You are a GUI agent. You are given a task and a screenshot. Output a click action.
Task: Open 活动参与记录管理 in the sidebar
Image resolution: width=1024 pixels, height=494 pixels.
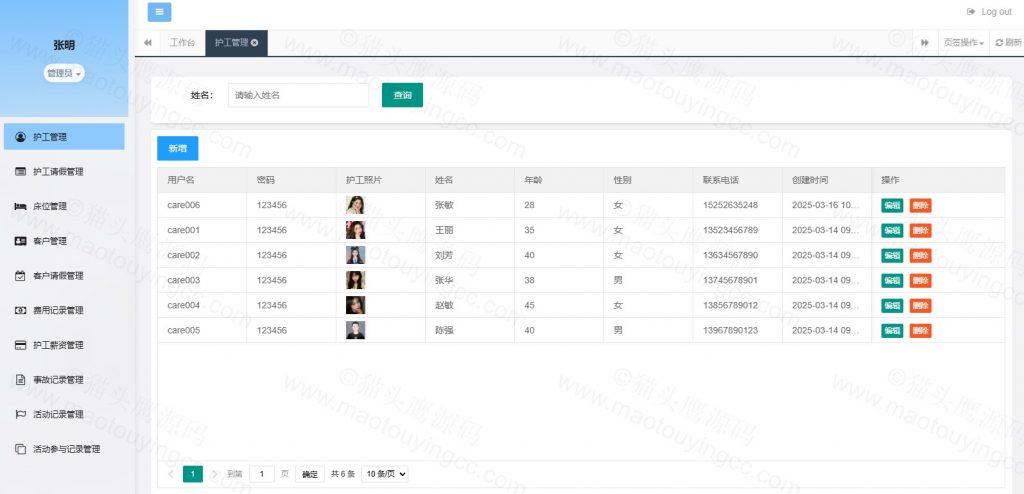coord(64,449)
